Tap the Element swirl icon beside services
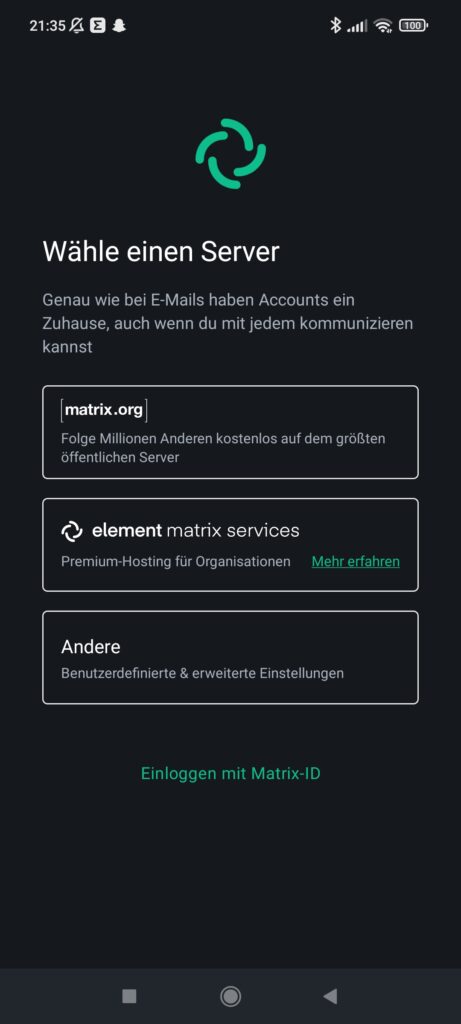Image resolution: width=461 pixels, height=1024 pixels. pos(72,531)
